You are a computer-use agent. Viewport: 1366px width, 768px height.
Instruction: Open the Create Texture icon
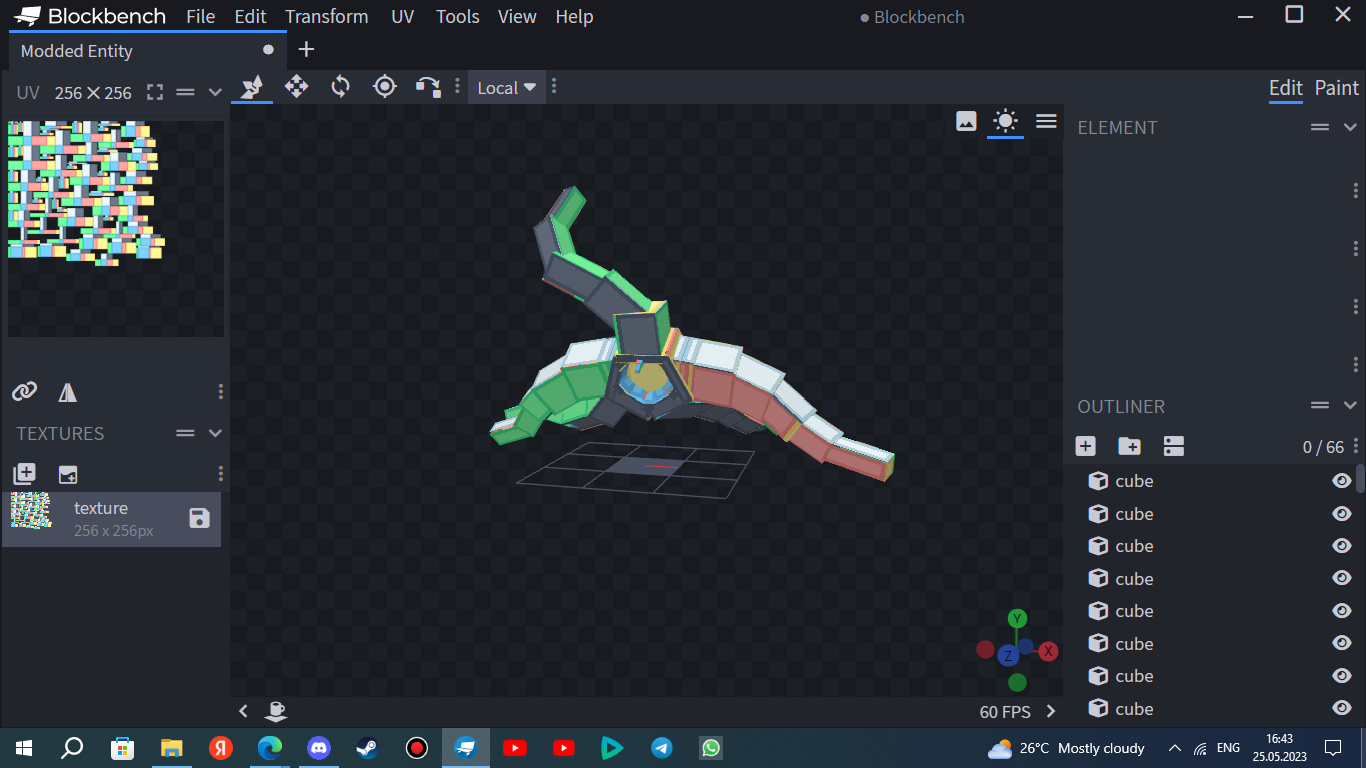pyautogui.click(x=24, y=473)
